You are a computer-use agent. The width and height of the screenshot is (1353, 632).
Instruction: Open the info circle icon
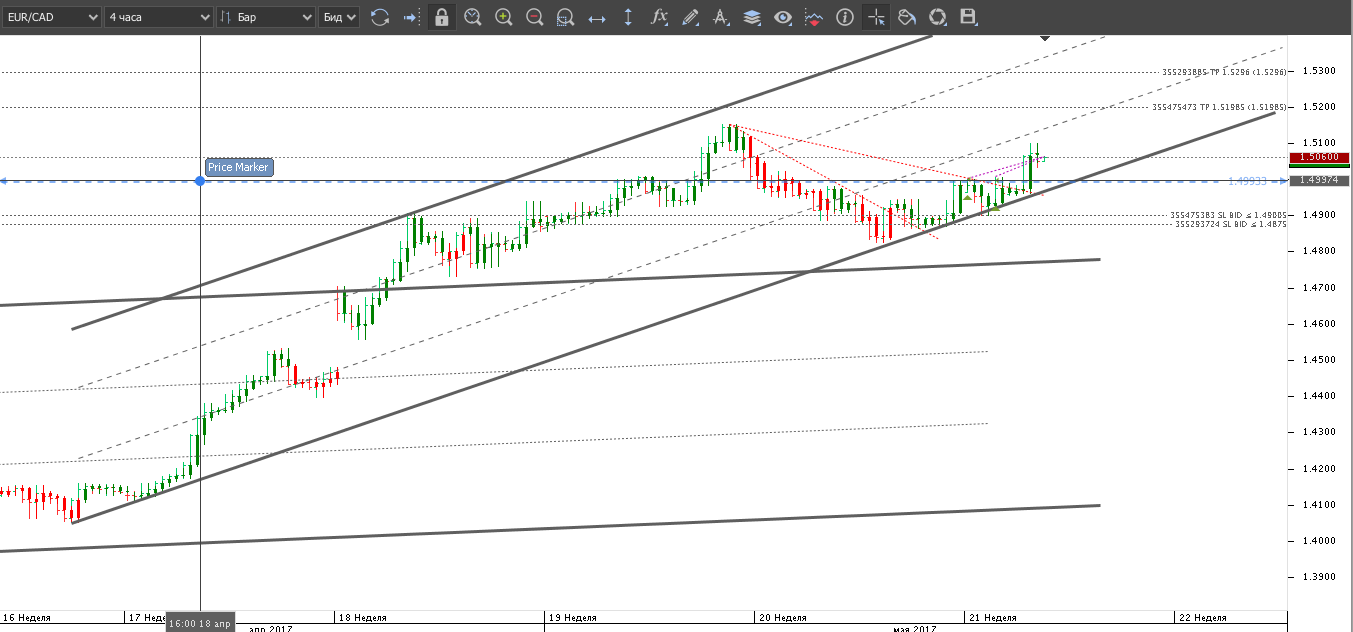(x=845, y=17)
